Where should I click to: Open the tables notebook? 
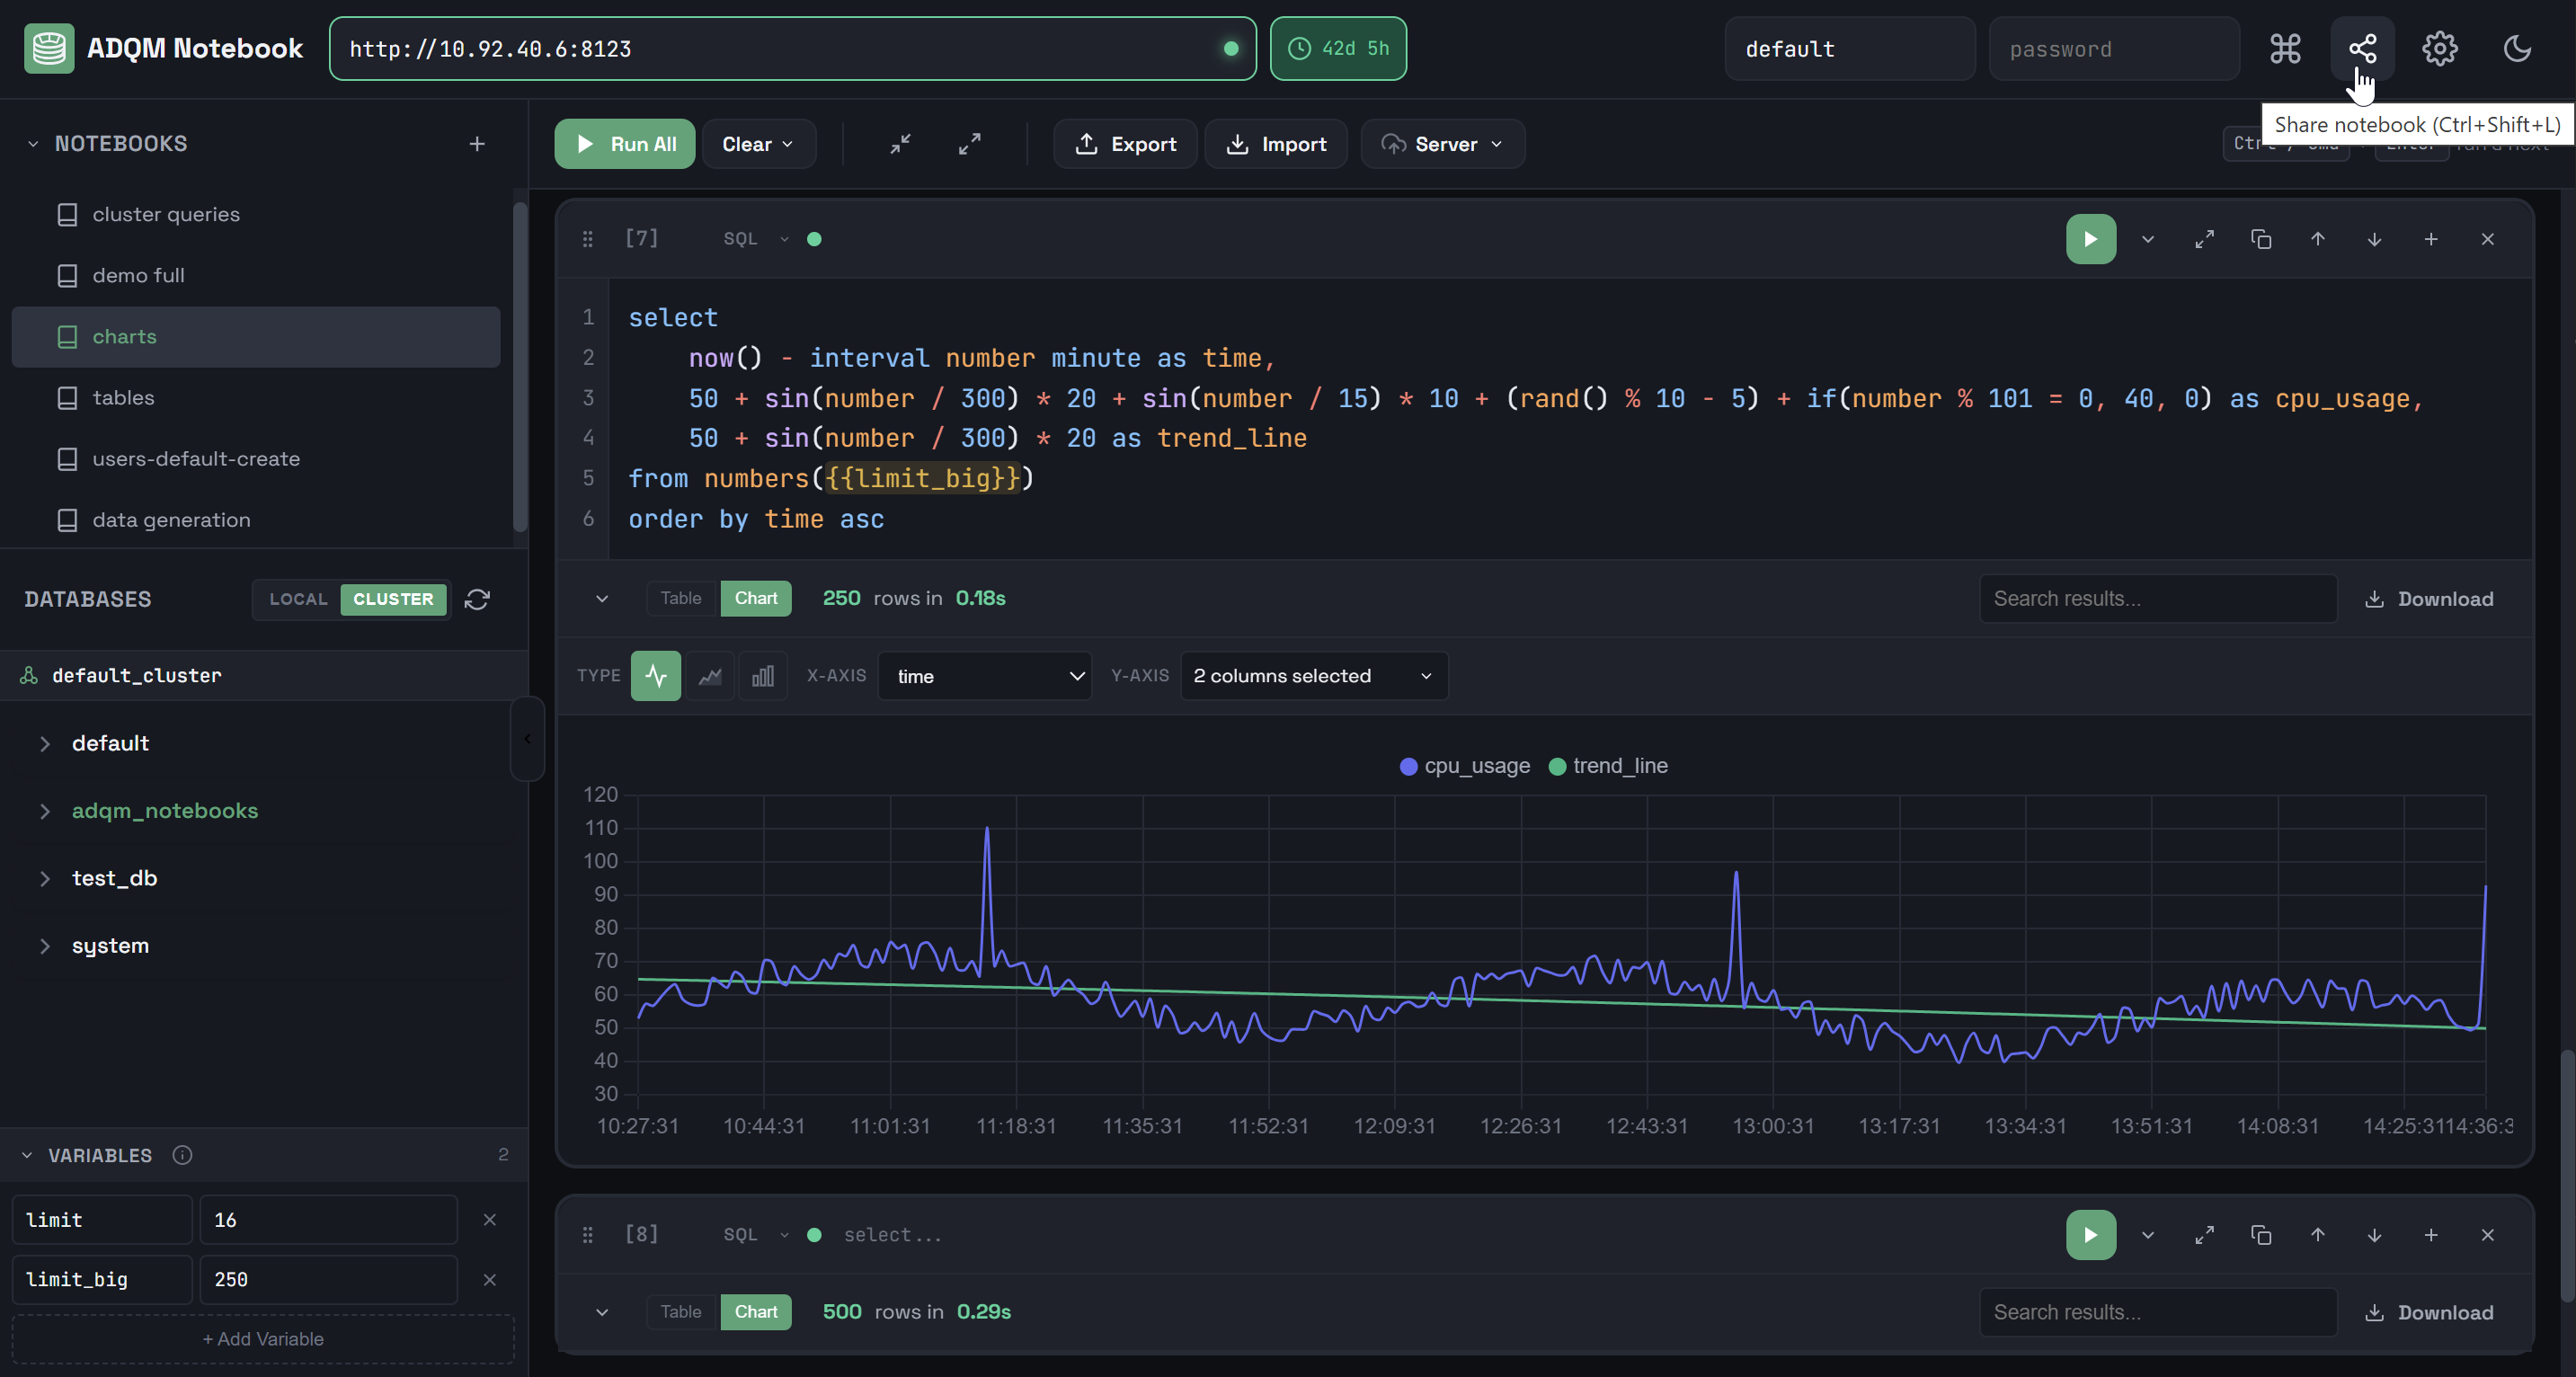(x=123, y=398)
